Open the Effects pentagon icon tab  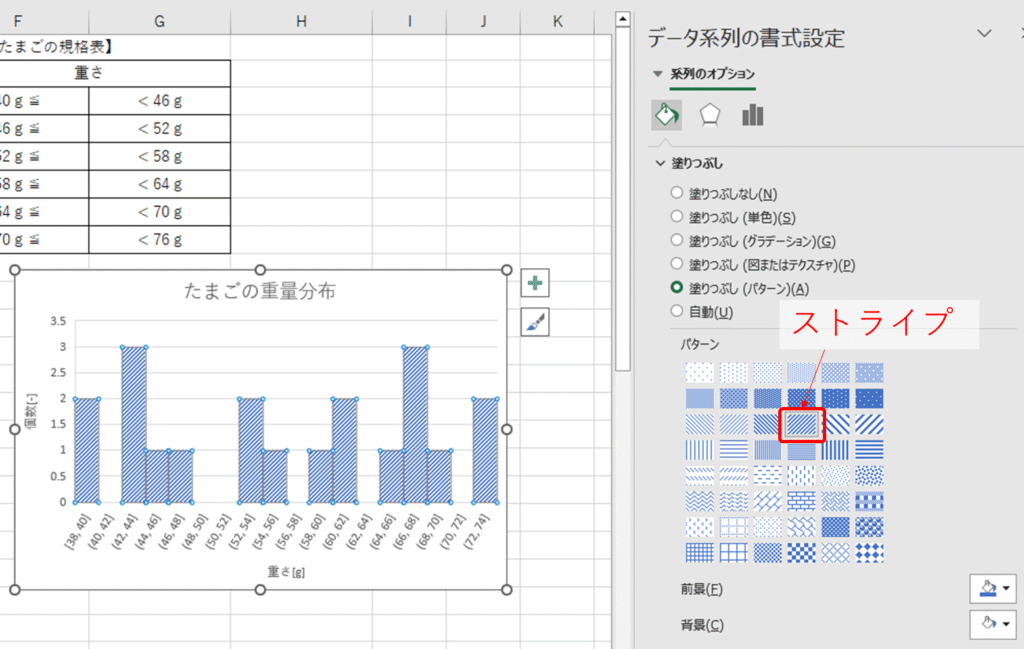coord(710,115)
